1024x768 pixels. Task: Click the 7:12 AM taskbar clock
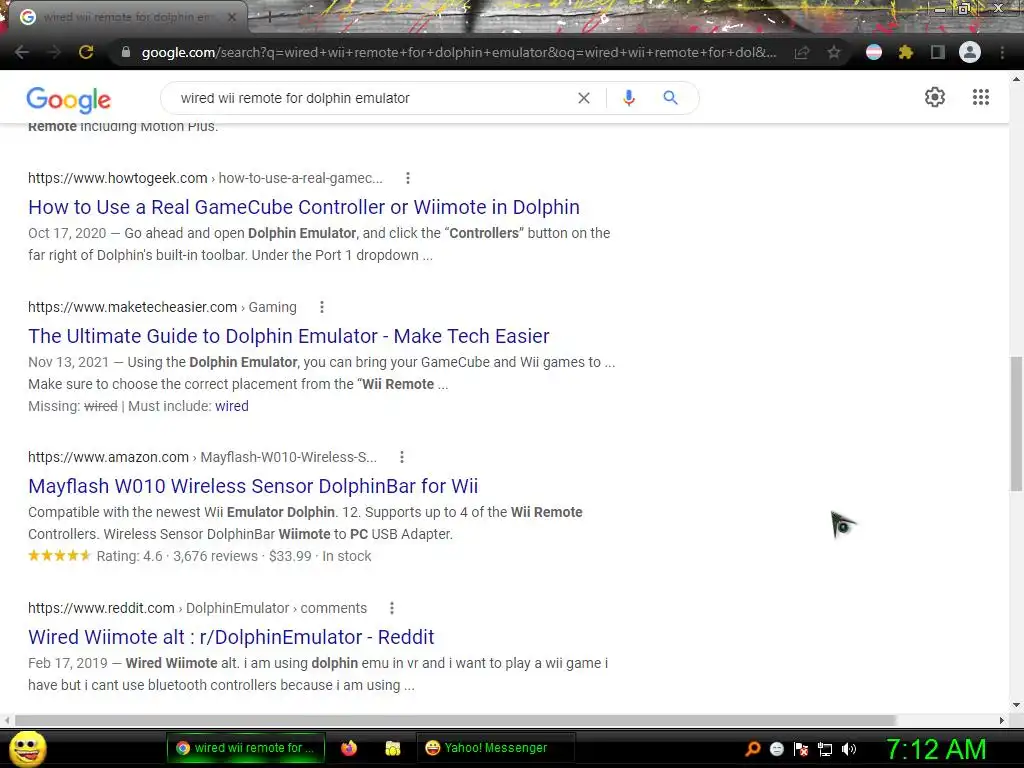[936, 749]
